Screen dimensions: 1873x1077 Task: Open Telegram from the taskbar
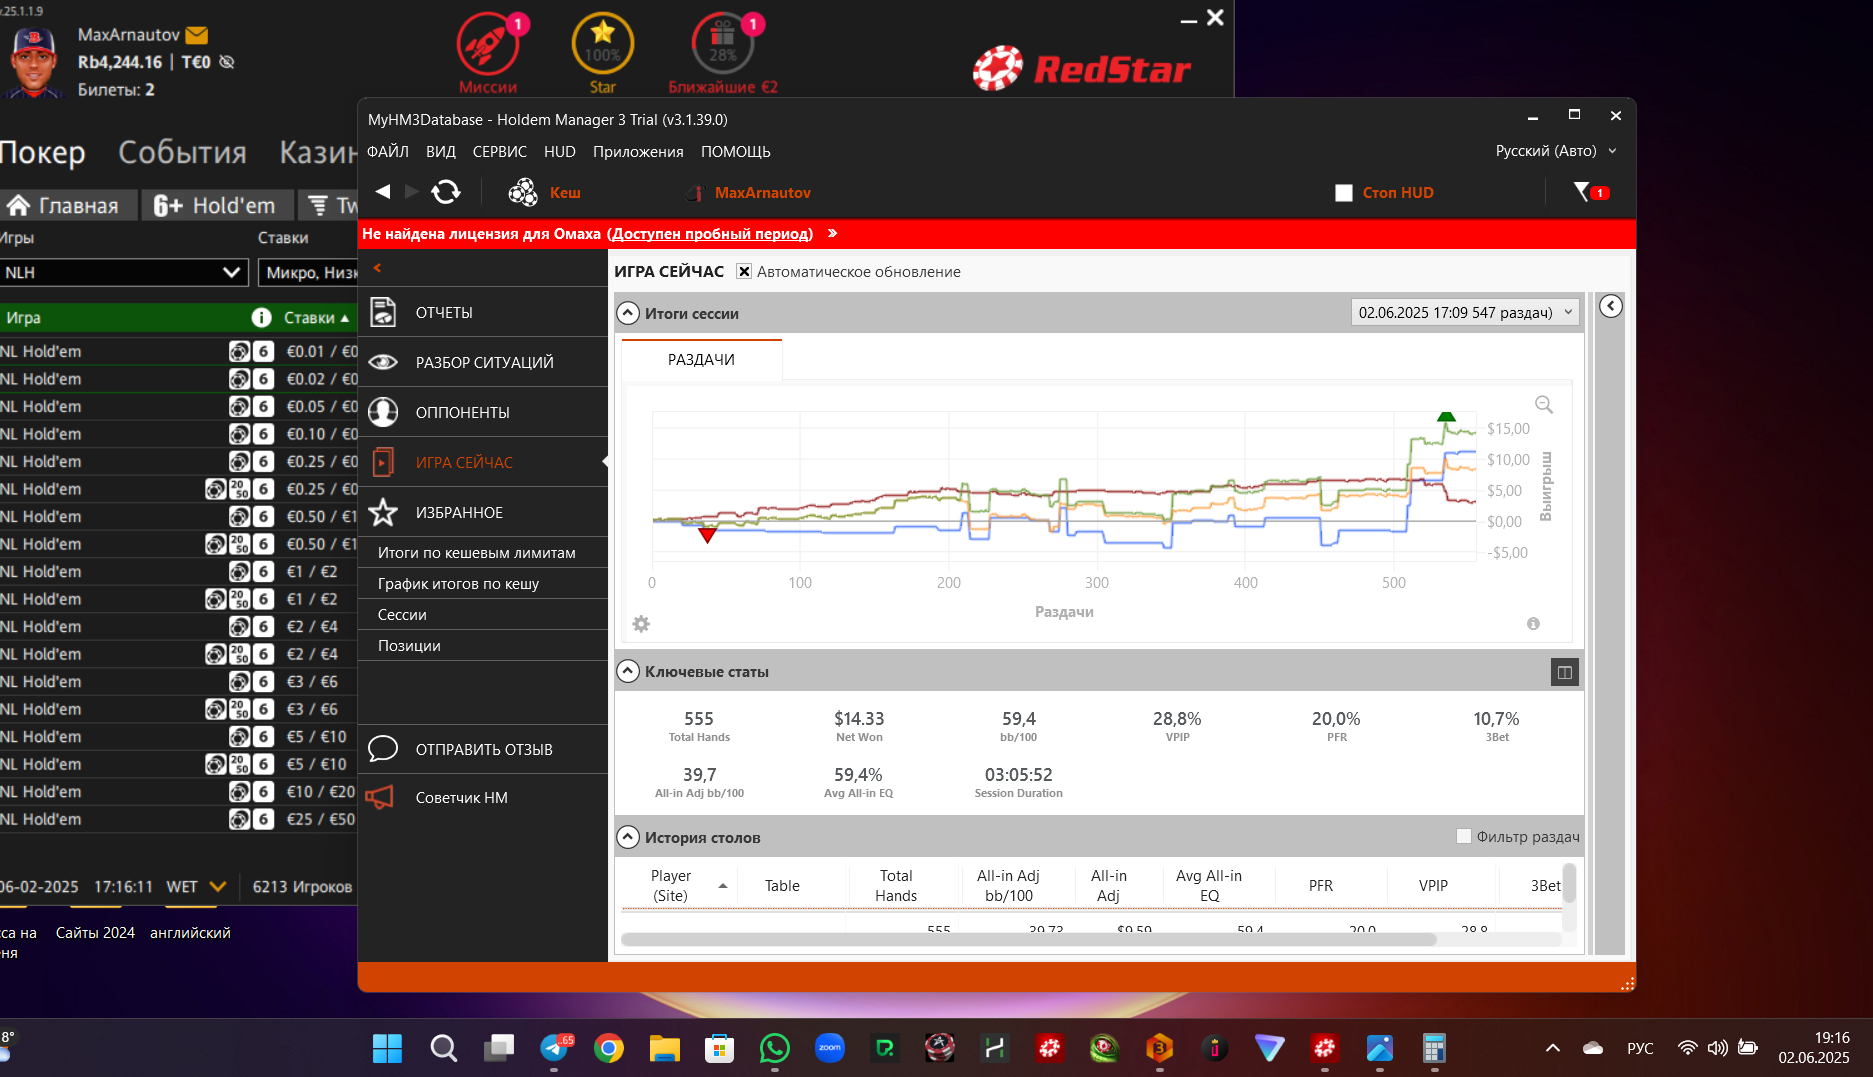[x=555, y=1048]
